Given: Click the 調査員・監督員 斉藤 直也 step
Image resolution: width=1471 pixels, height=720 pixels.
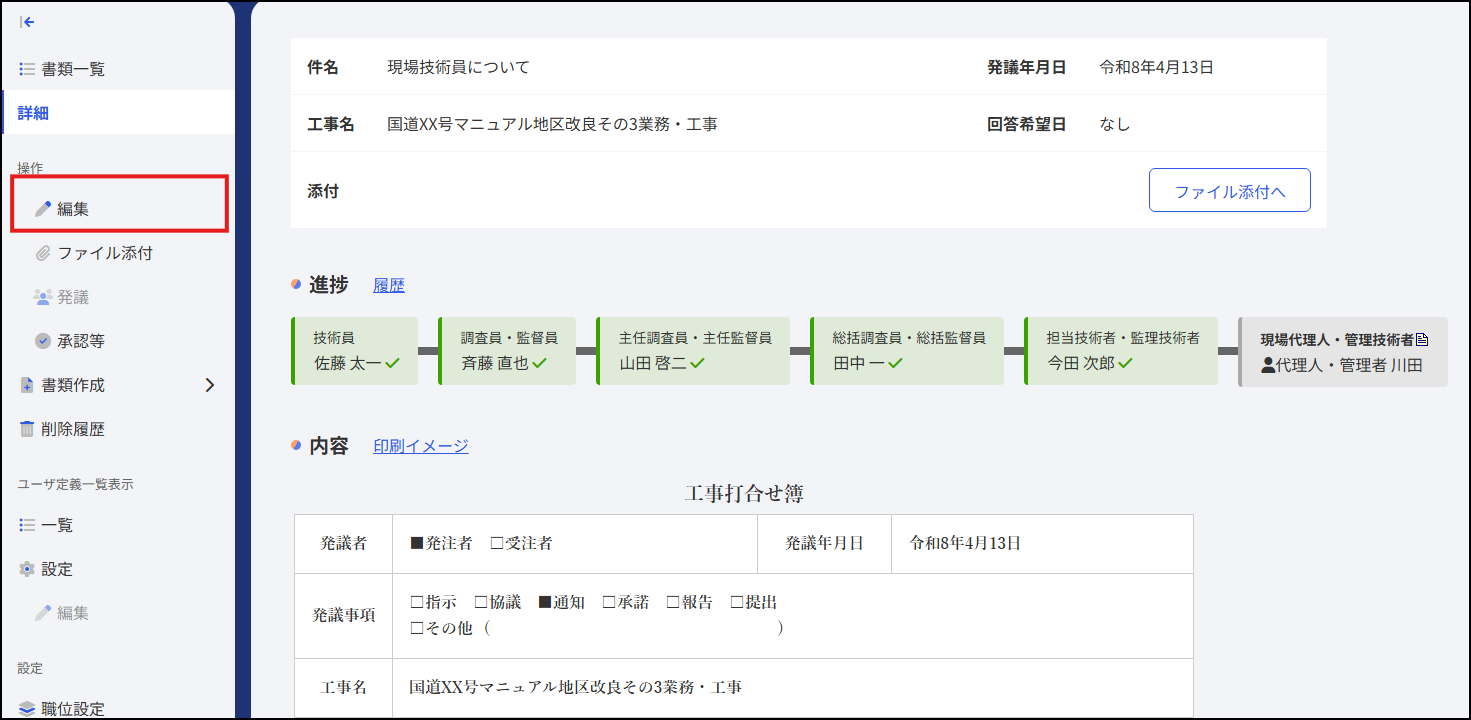Looking at the screenshot, I should tap(507, 351).
